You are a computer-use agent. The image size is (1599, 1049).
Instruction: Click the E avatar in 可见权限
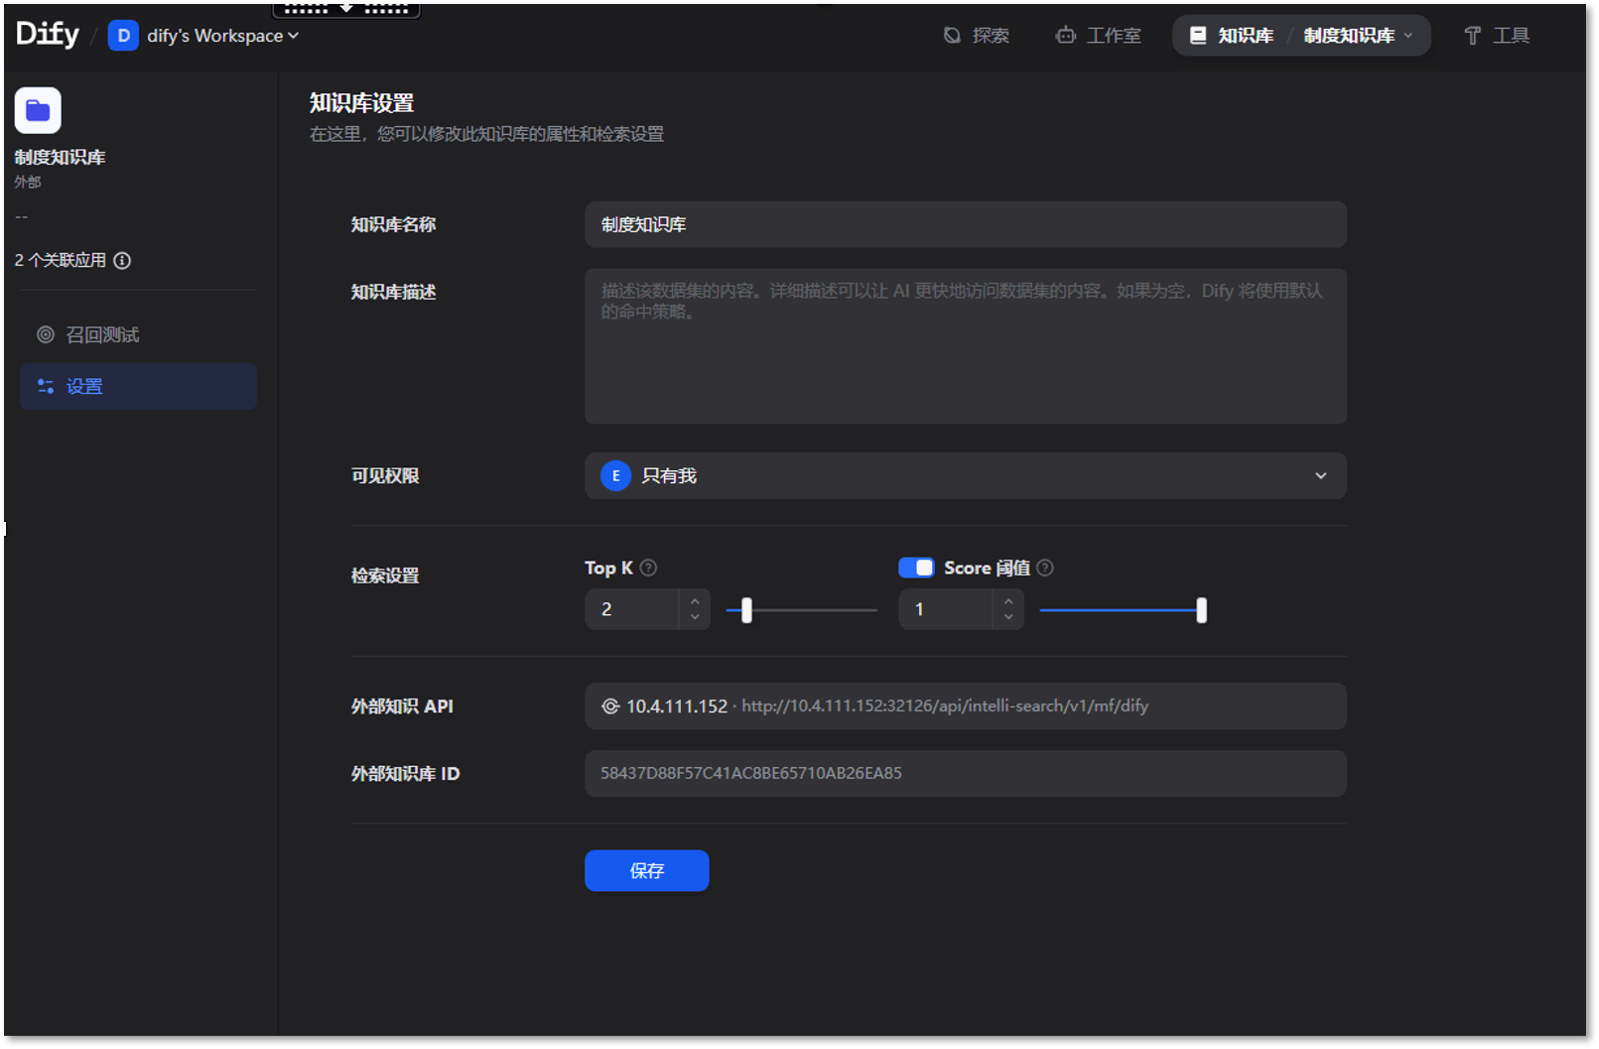pos(615,476)
